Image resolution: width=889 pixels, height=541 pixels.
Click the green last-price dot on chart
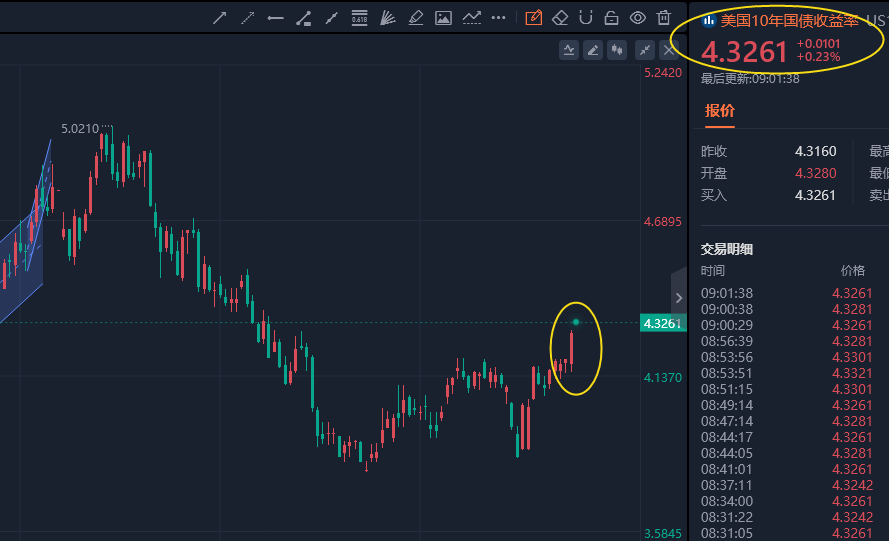(x=575, y=322)
